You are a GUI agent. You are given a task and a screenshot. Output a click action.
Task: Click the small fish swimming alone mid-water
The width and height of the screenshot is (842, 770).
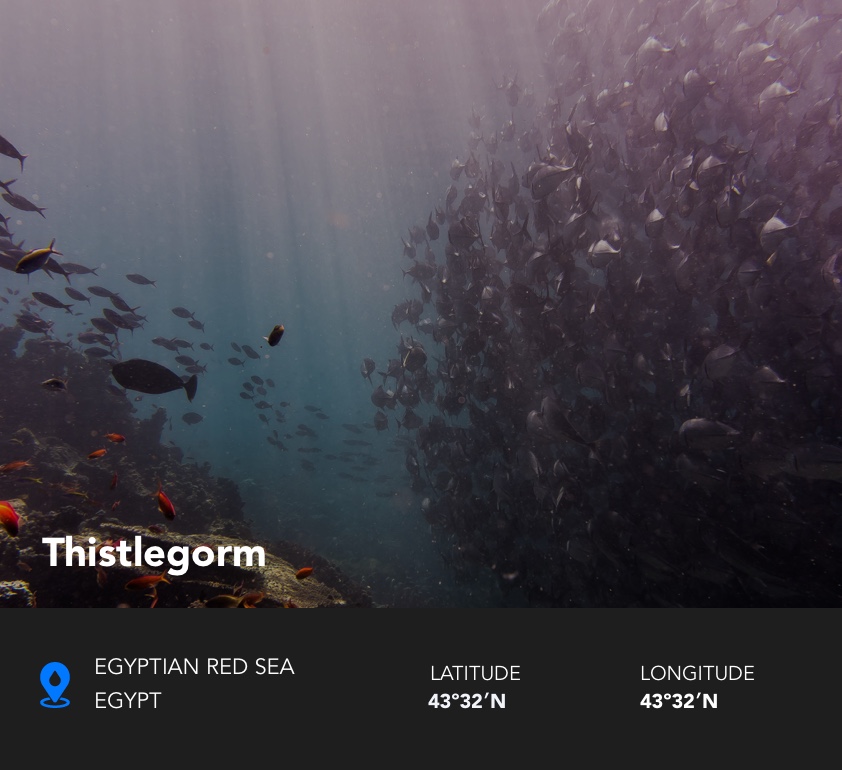275,335
